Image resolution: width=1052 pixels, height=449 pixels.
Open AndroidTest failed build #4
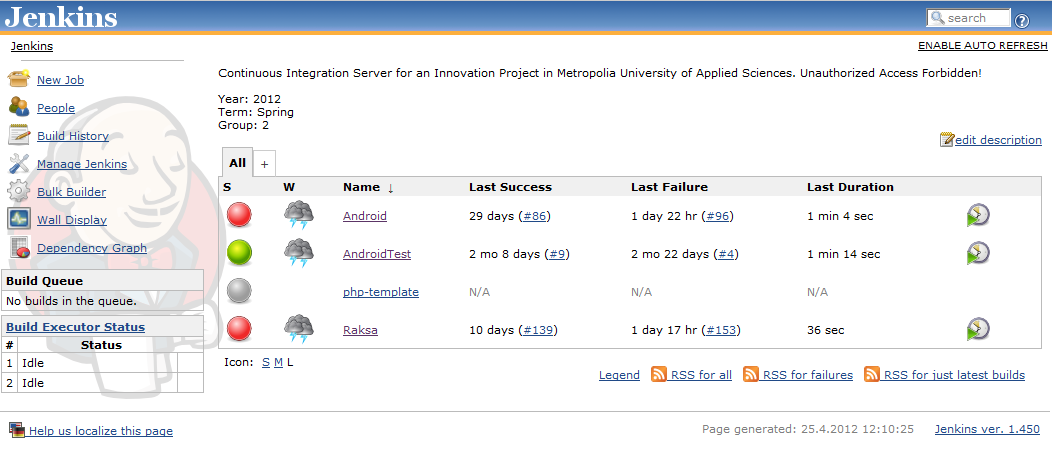[x=727, y=254]
